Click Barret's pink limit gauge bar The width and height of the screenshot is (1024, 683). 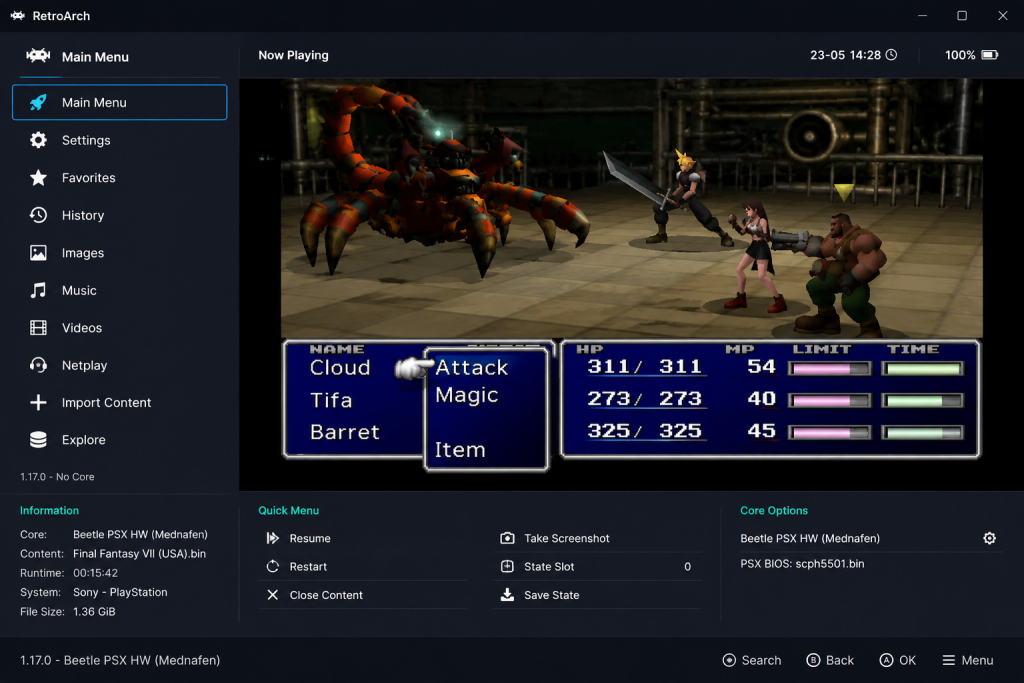coord(829,432)
